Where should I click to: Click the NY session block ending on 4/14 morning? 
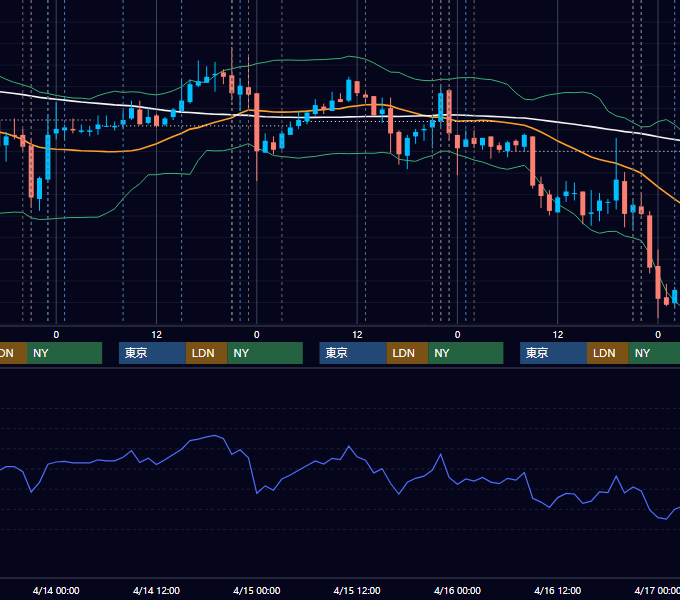tap(64, 353)
